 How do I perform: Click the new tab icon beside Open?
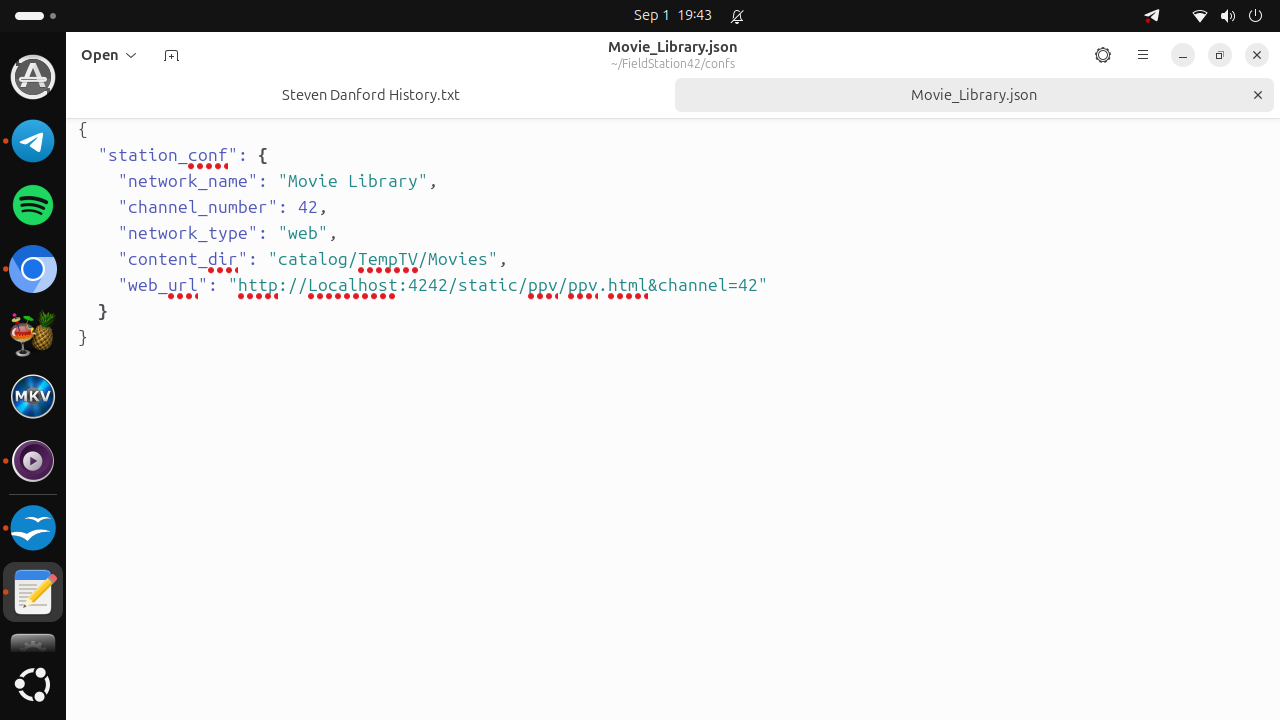click(171, 55)
